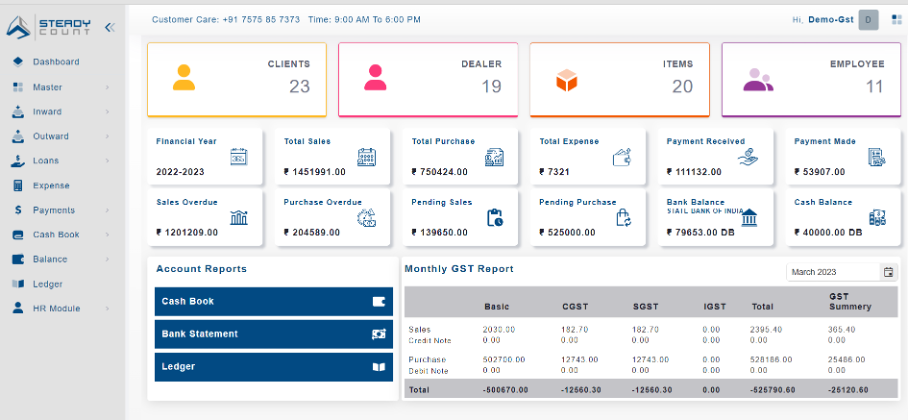This screenshot has height=420, width=908.
Task: Click the Total Sales calculator icon
Action: [x=367, y=157]
